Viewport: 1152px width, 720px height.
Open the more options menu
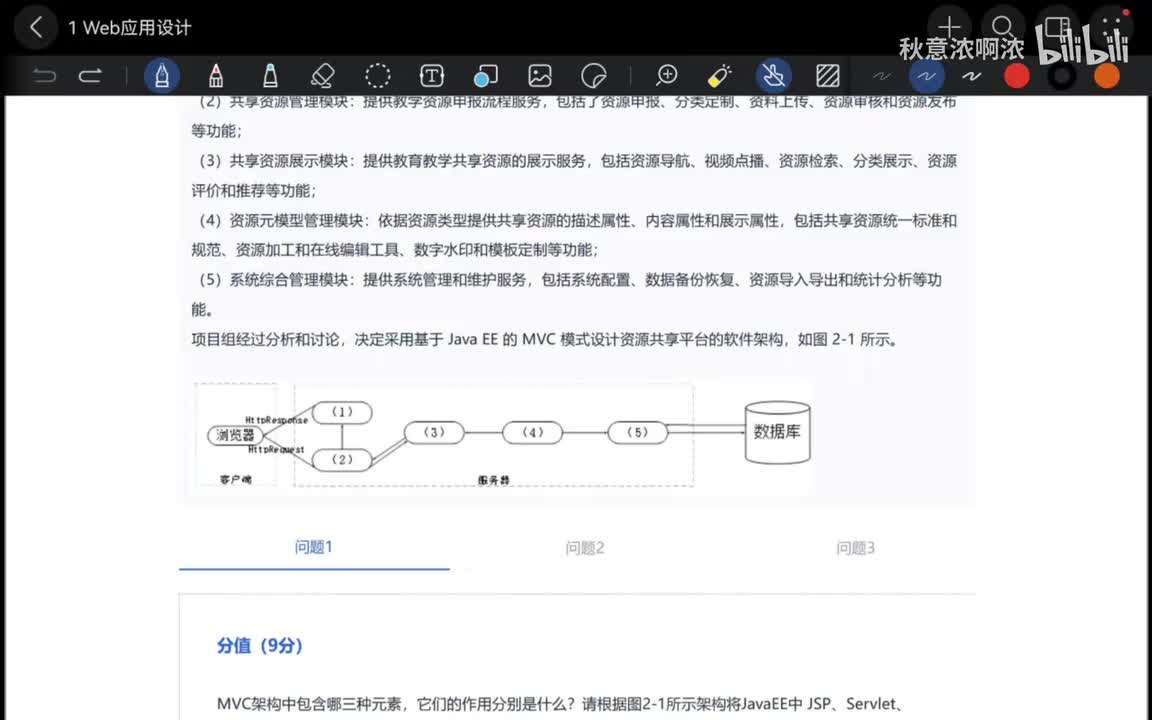1112,28
